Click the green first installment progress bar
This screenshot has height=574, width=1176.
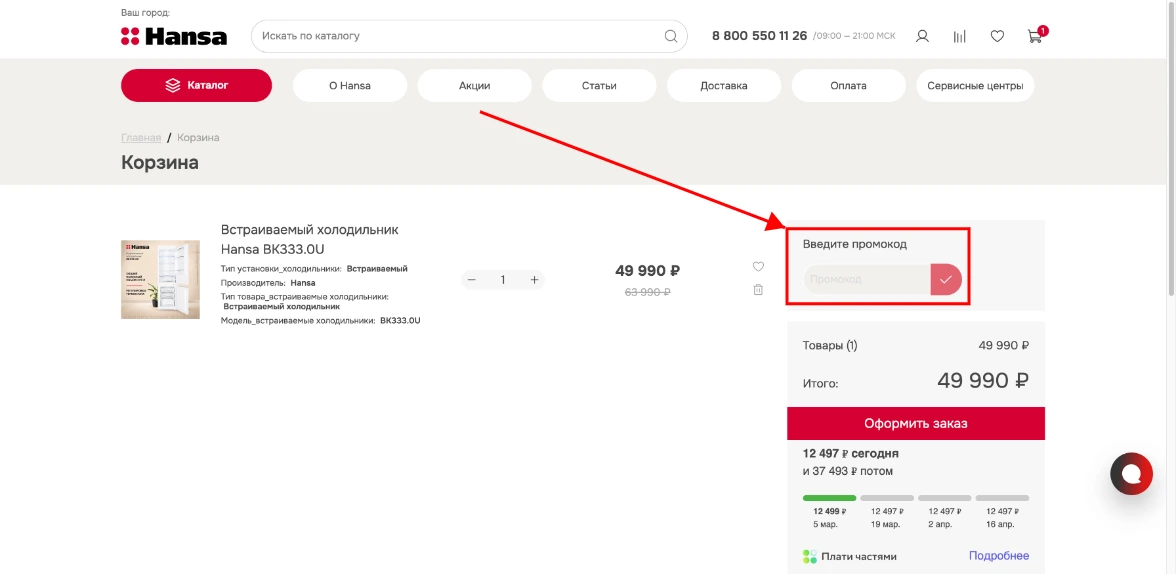830,498
